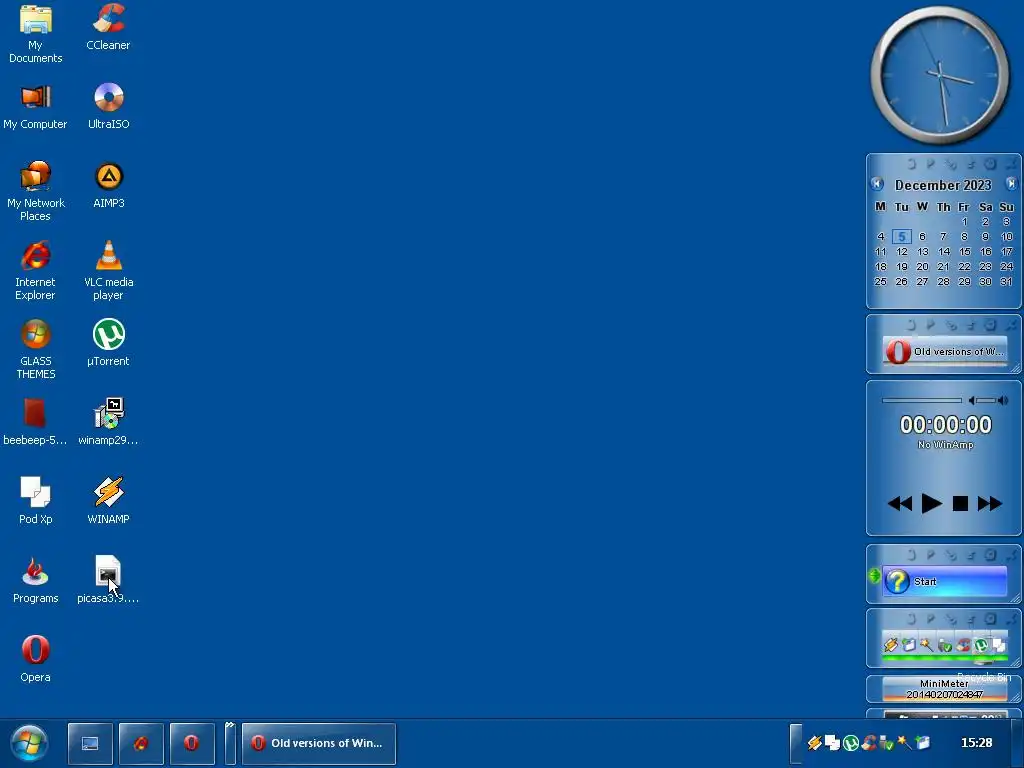1024x768 pixels.
Task: Go to next month in calendar widget
Action: pos(1011,184)
